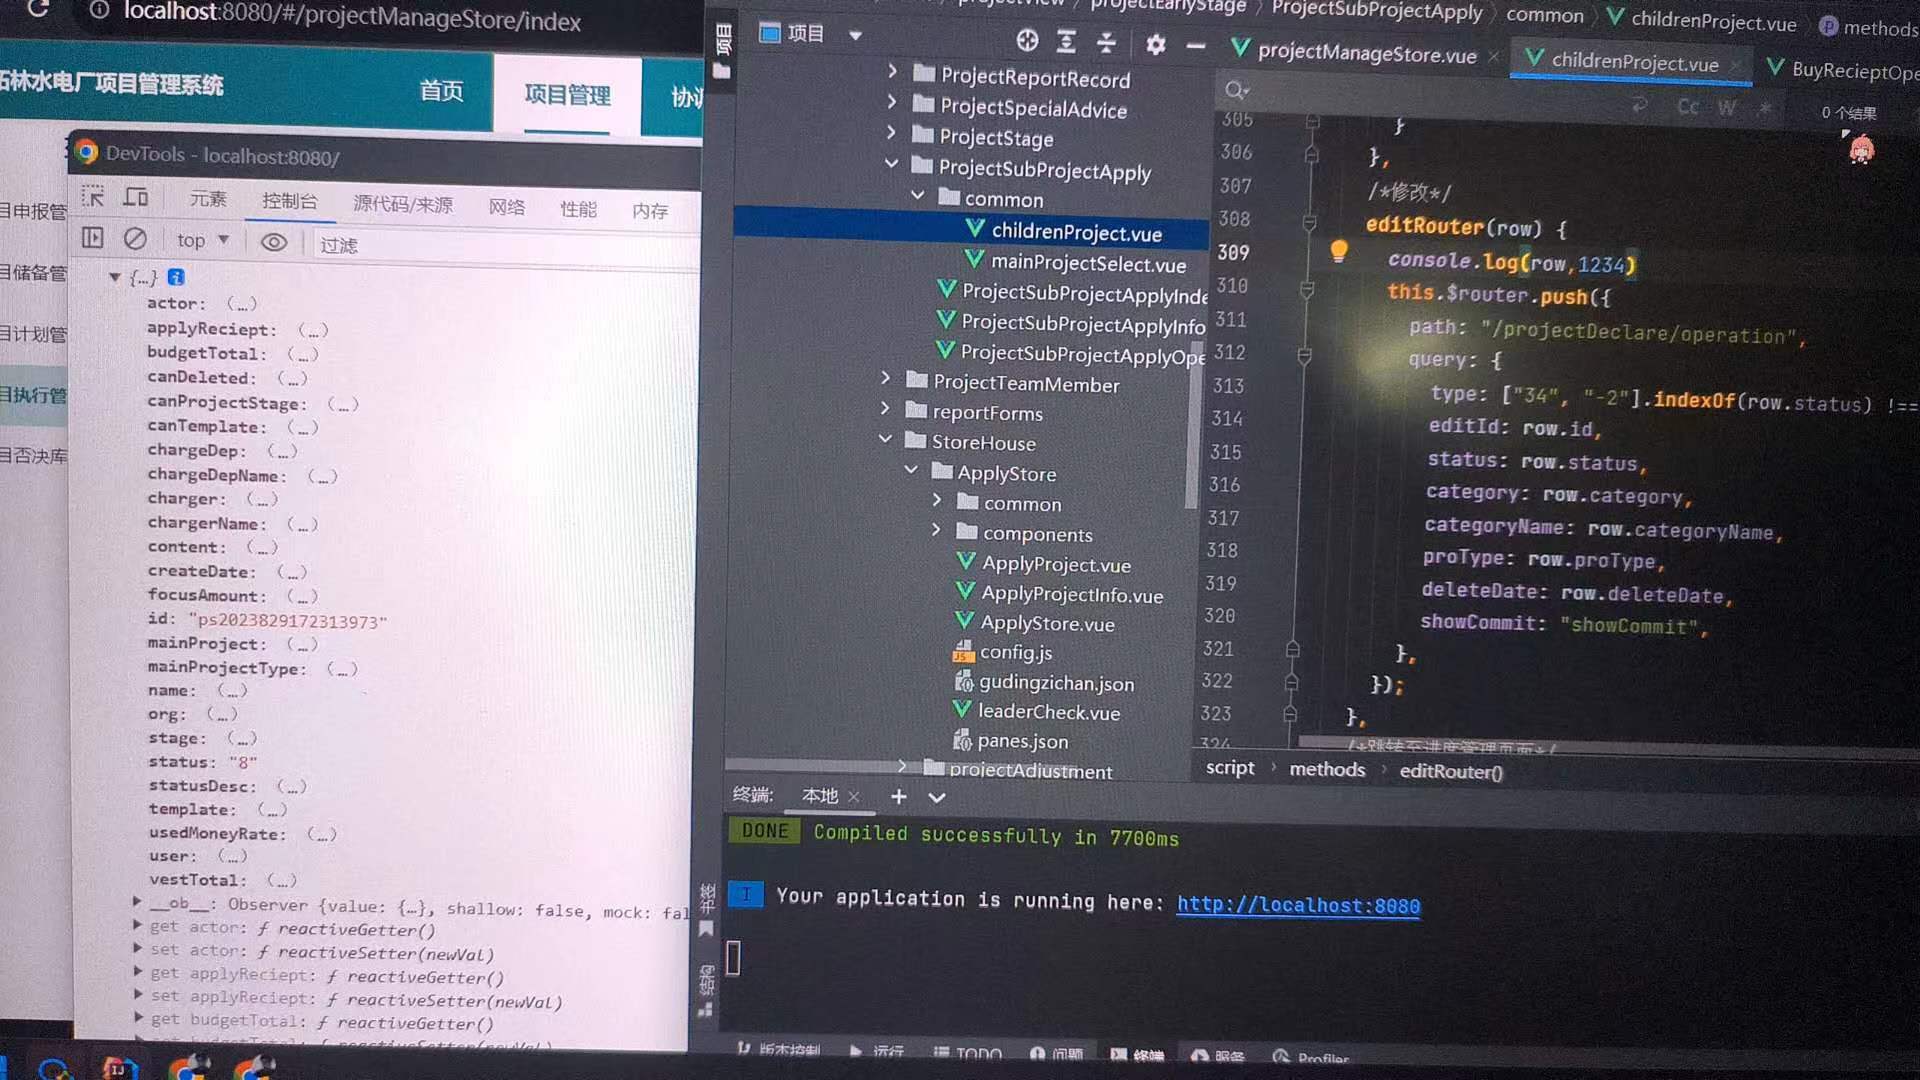
Task: Click the locate-file crosshair icon in project panel
Action: 1027,40
